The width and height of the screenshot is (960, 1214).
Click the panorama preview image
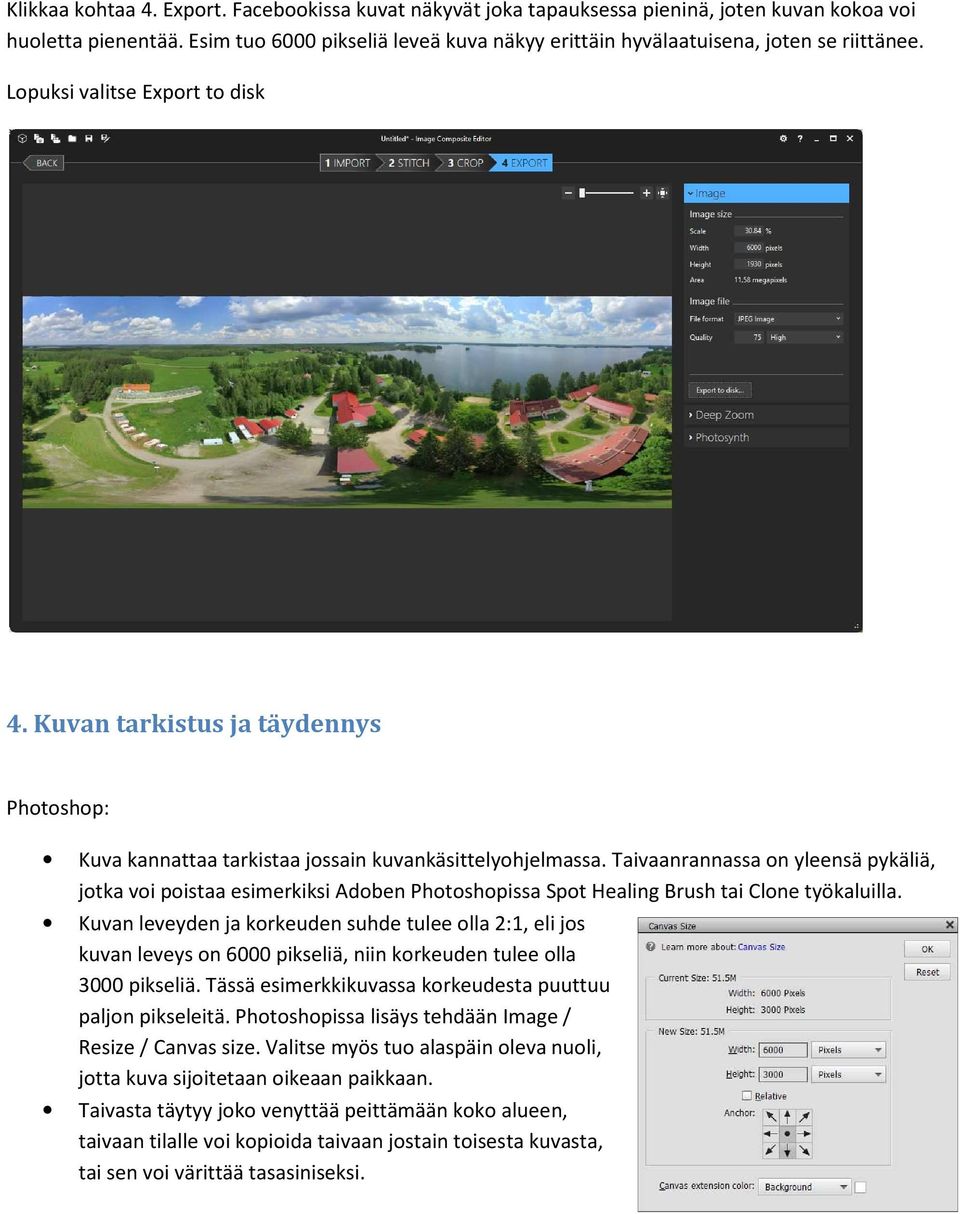347,402
